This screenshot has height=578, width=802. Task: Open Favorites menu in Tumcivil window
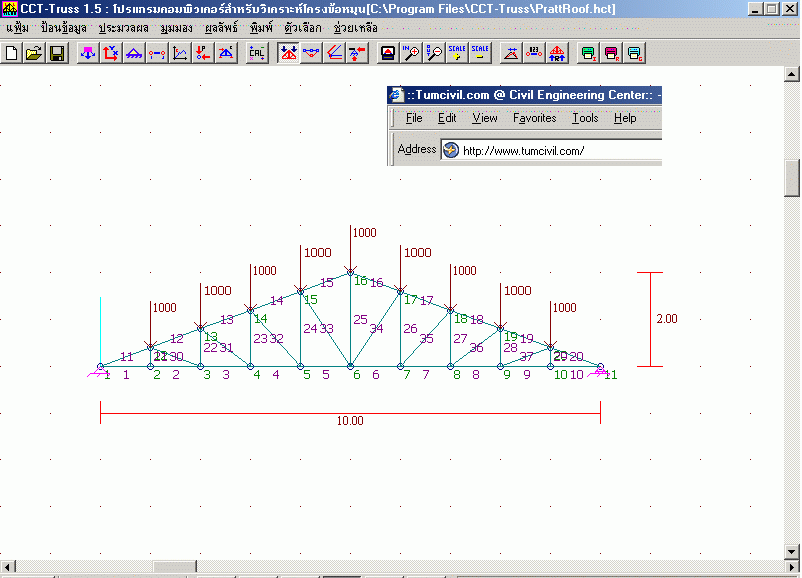(534, 118)
